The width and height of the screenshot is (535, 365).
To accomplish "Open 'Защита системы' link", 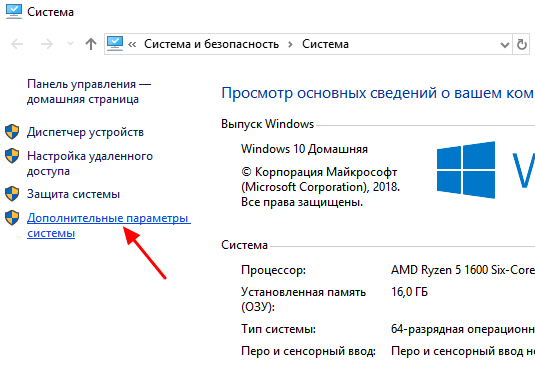I will pyautogui.click(x=73, y=194).
